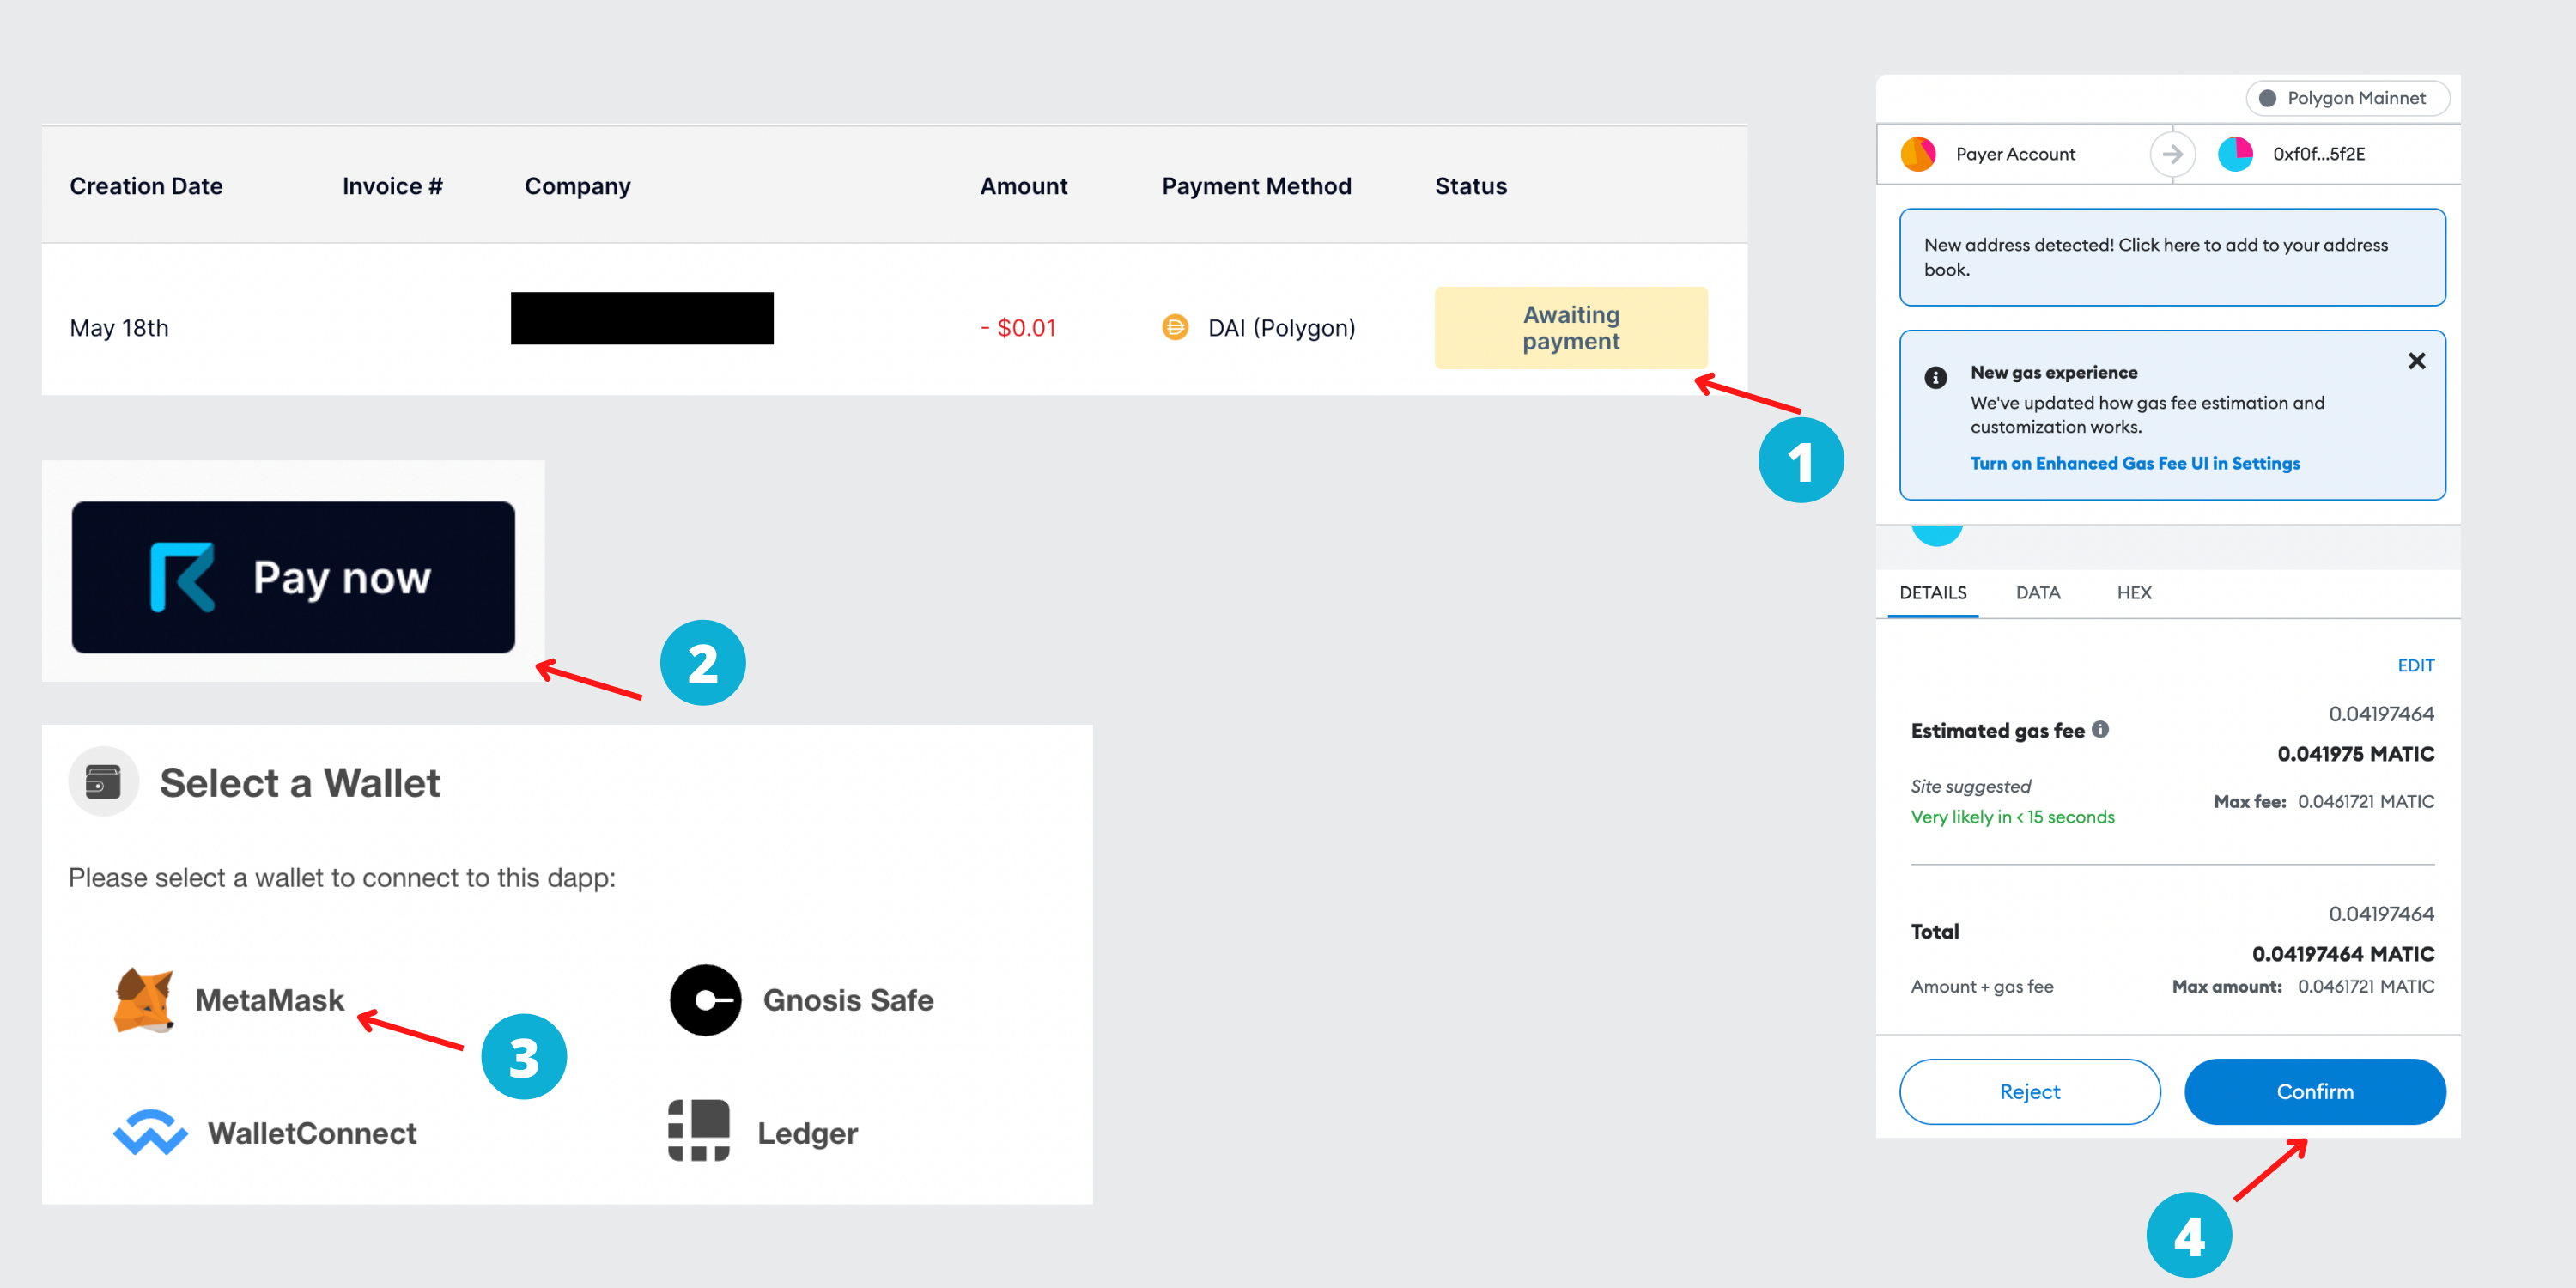Open the EDIT gas fee link
Viewport: 2576px width, 1288px height.
click(x=2415, y=665)
